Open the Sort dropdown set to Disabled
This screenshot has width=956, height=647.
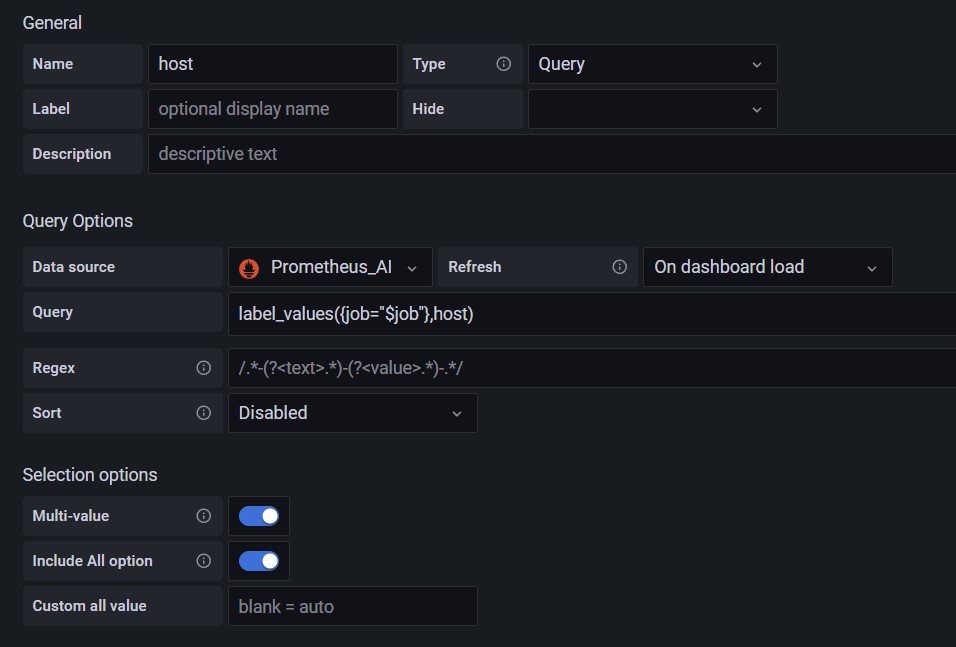click(x=352, y=413)
